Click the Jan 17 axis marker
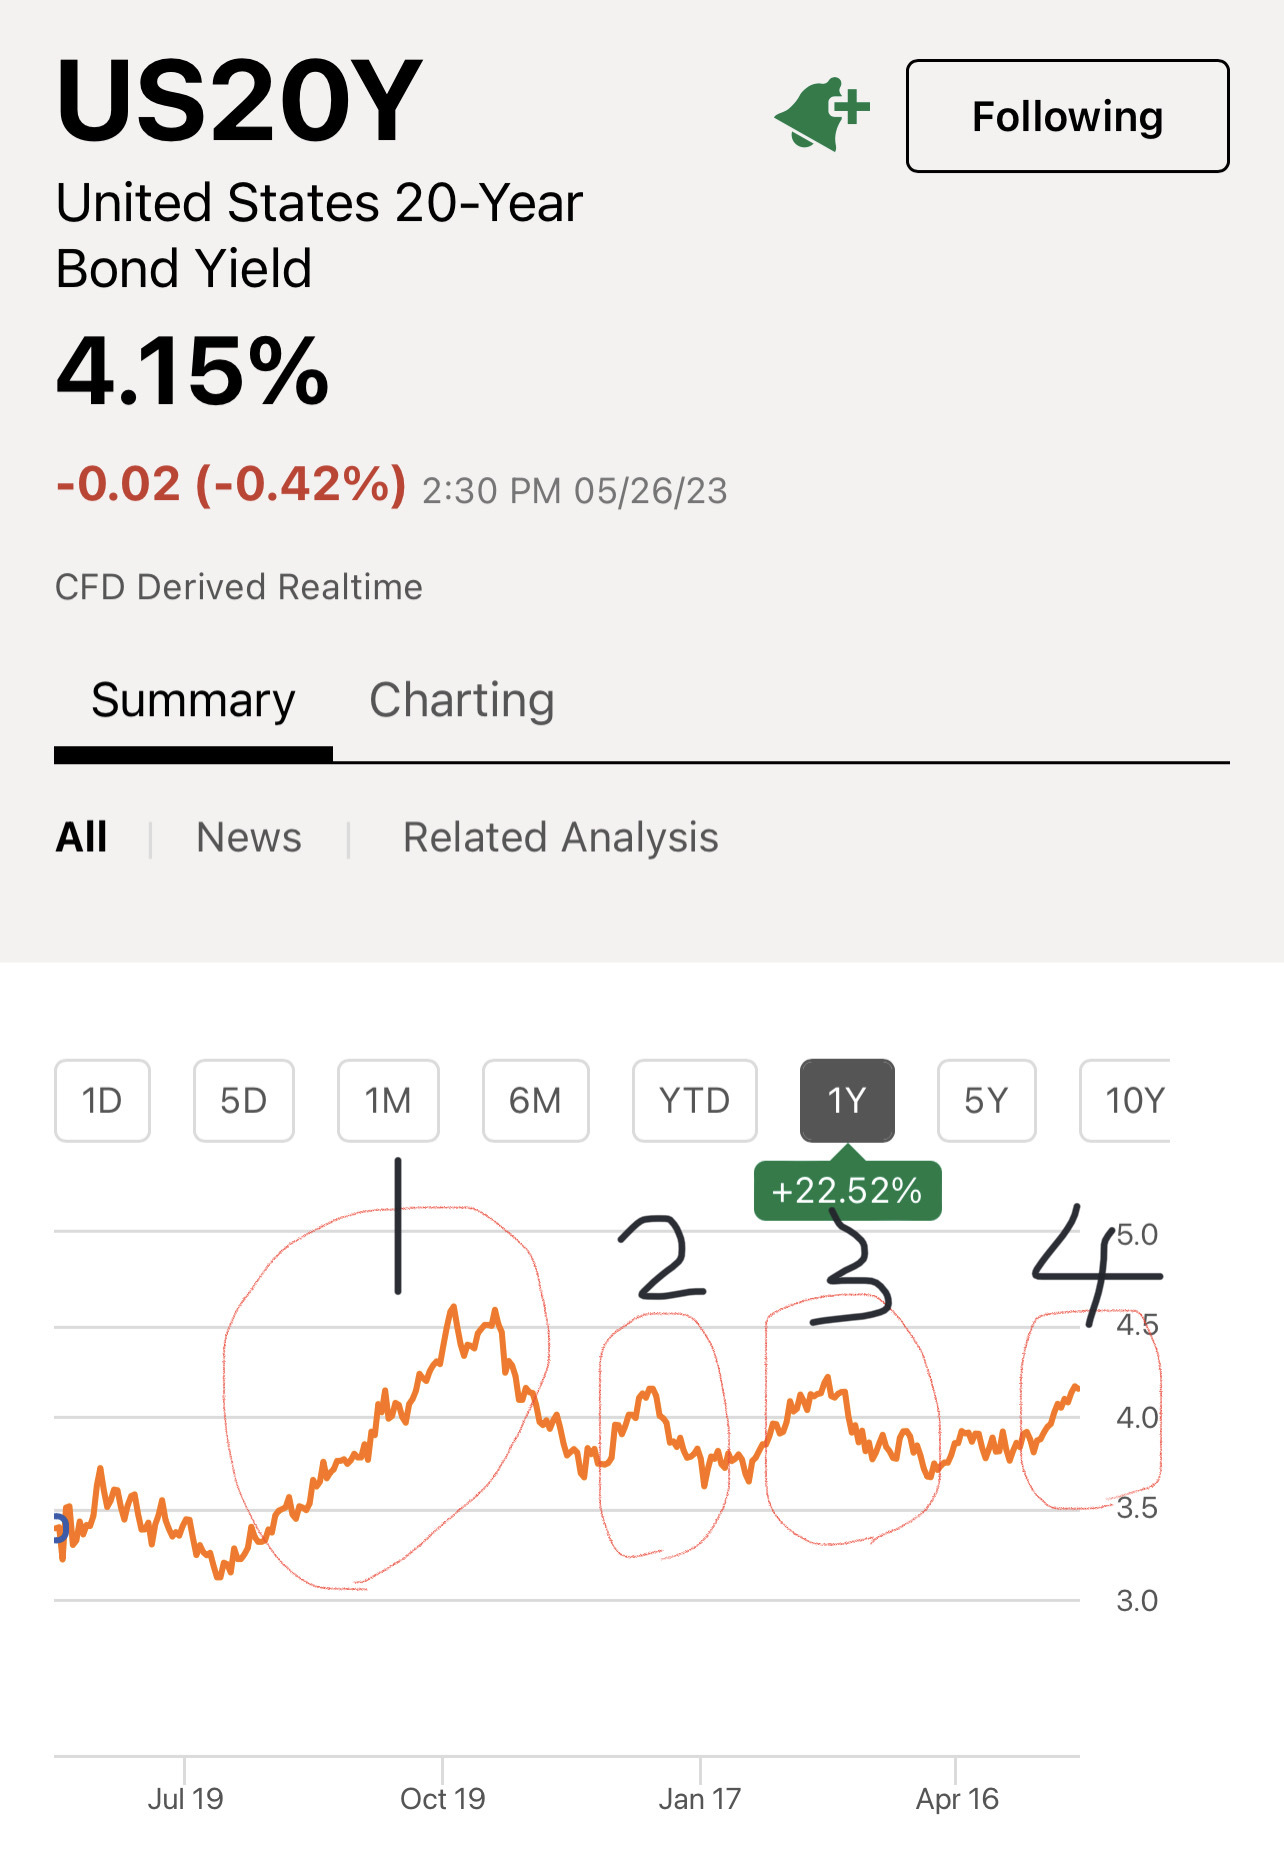The height and width of the screenshot is (1871, 1284). coord(700,1799)
